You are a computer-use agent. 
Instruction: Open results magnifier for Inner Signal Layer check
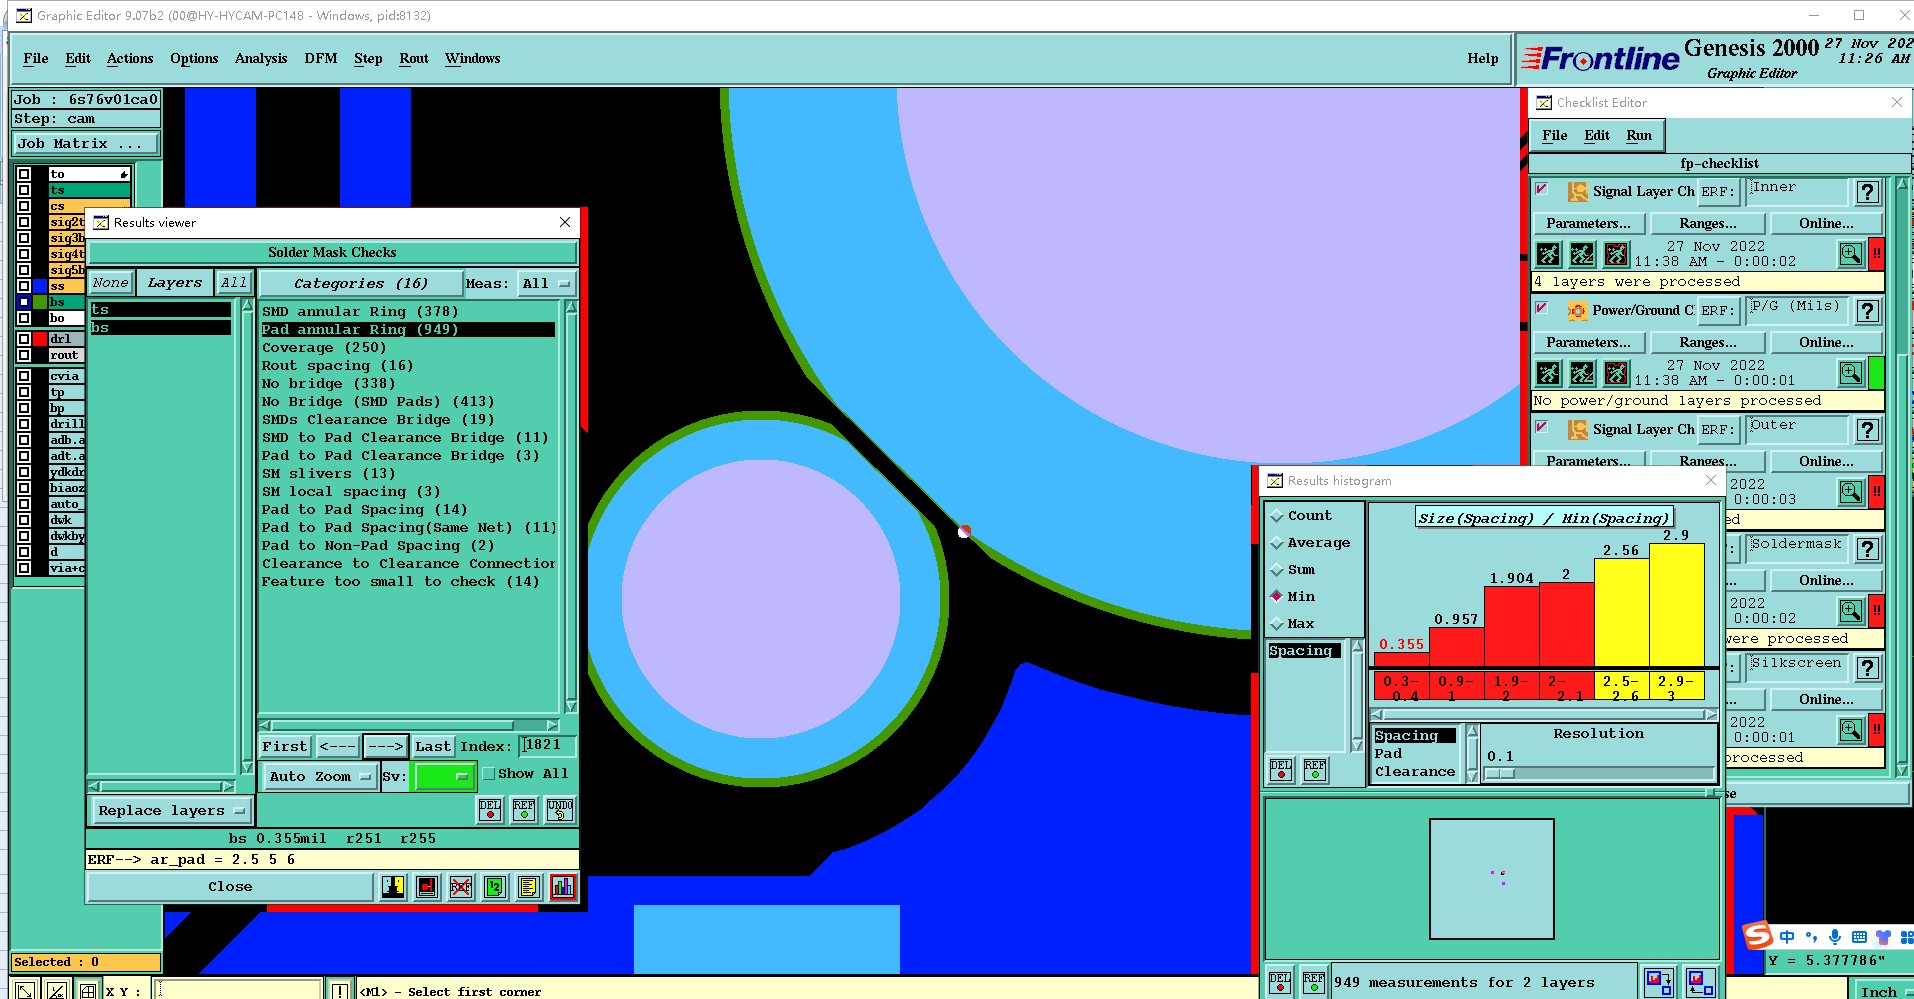pyautogui.click(x=1851, y=254)
